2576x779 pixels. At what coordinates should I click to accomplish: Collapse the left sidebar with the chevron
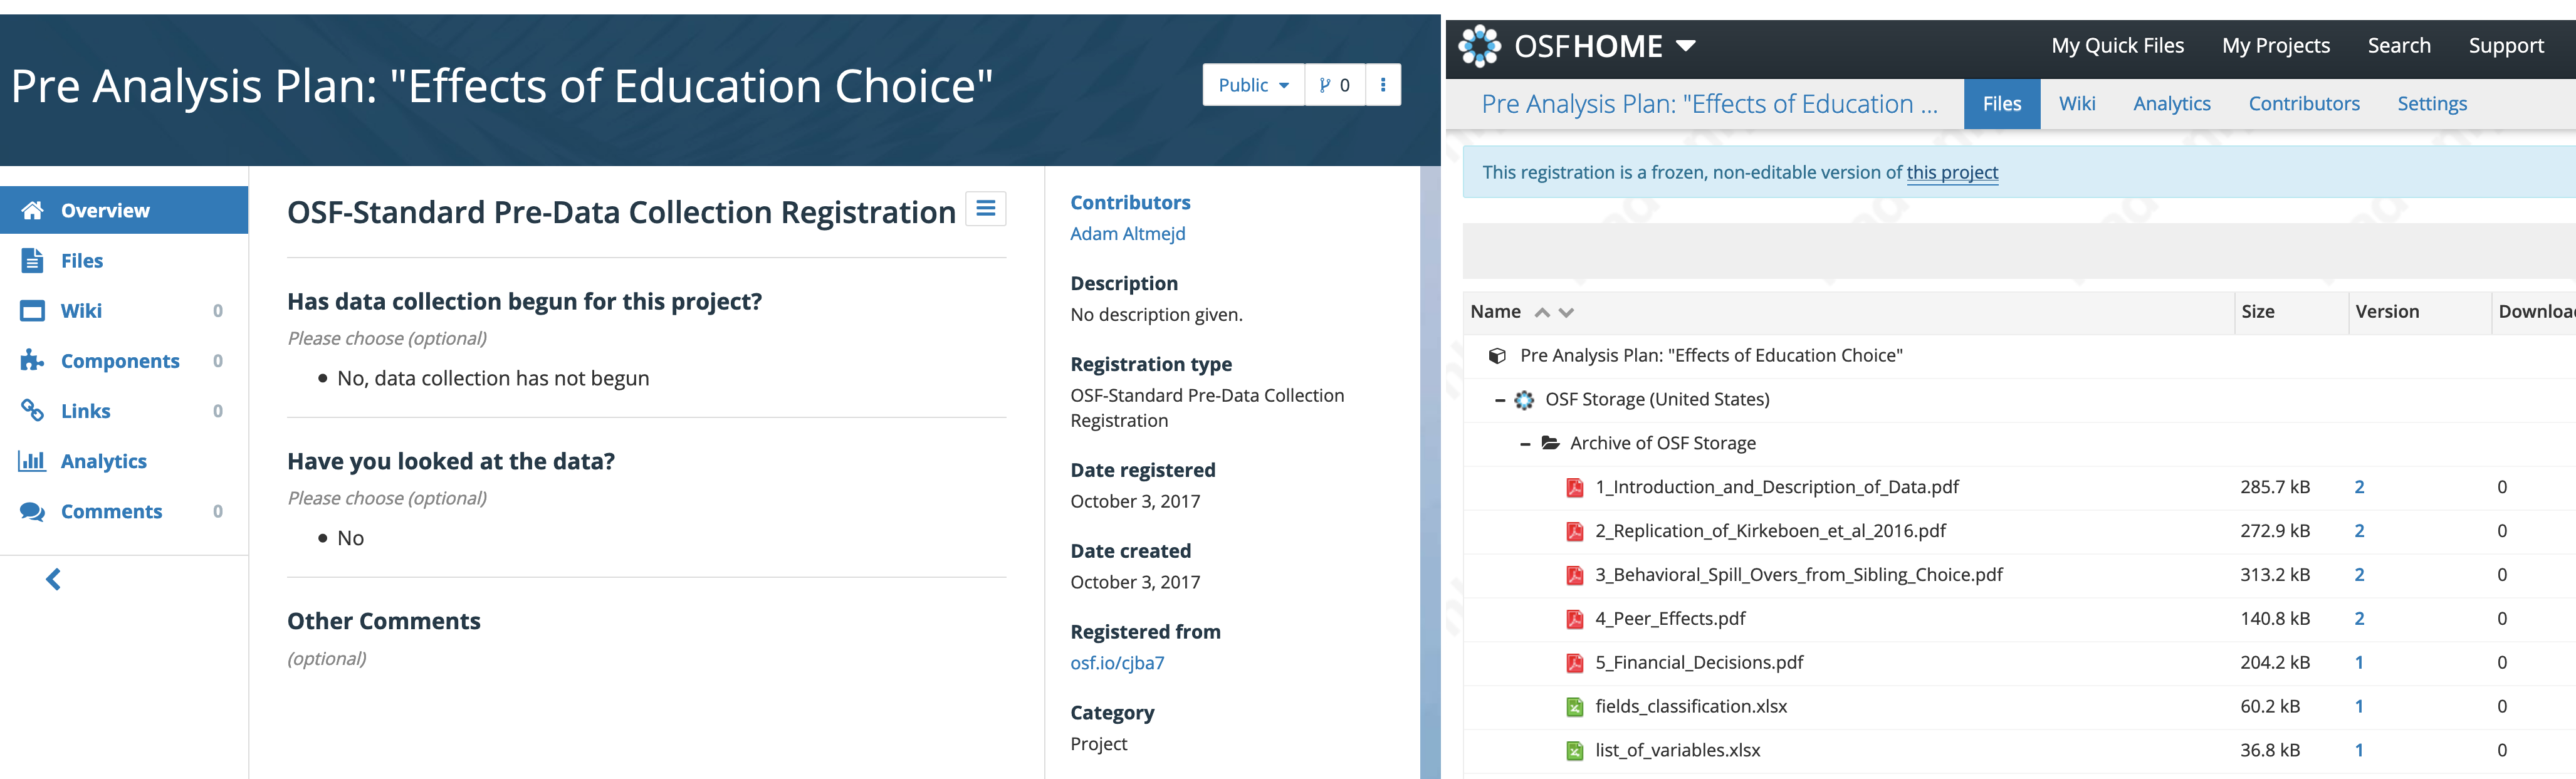54,578
